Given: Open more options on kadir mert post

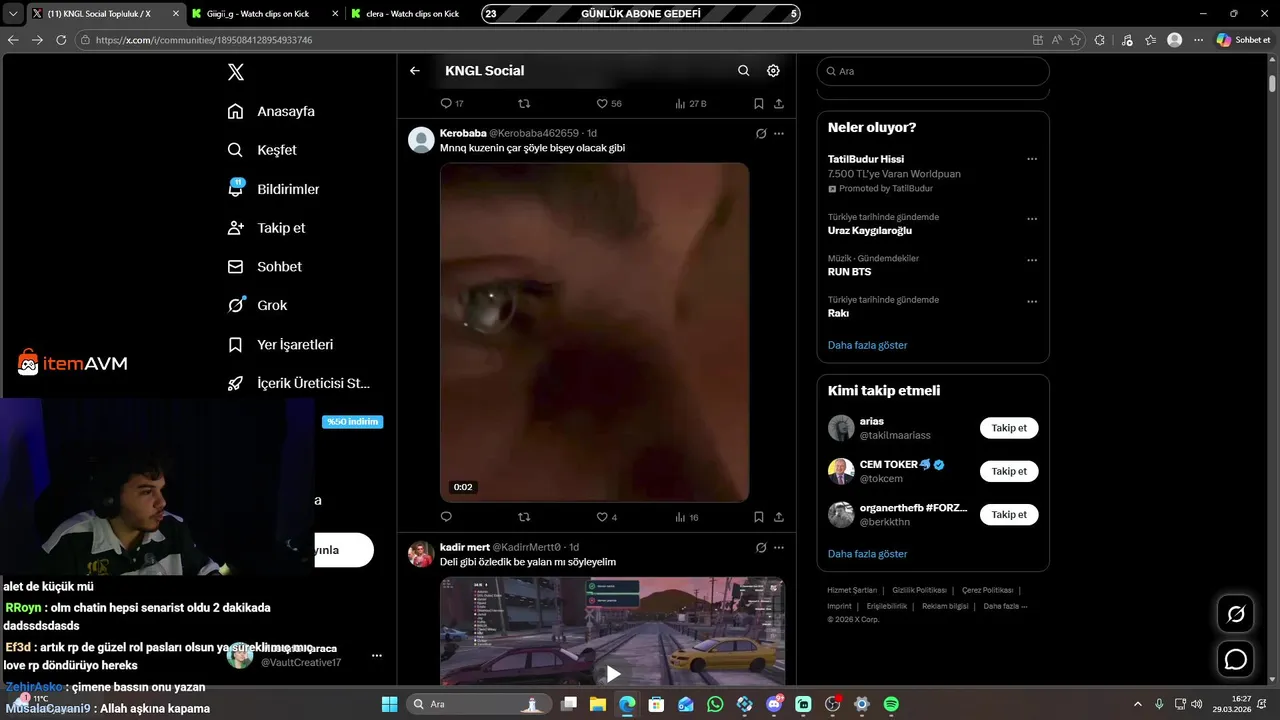Looking at the screenshot, I should pyautogui.click(x=779, y=547).
